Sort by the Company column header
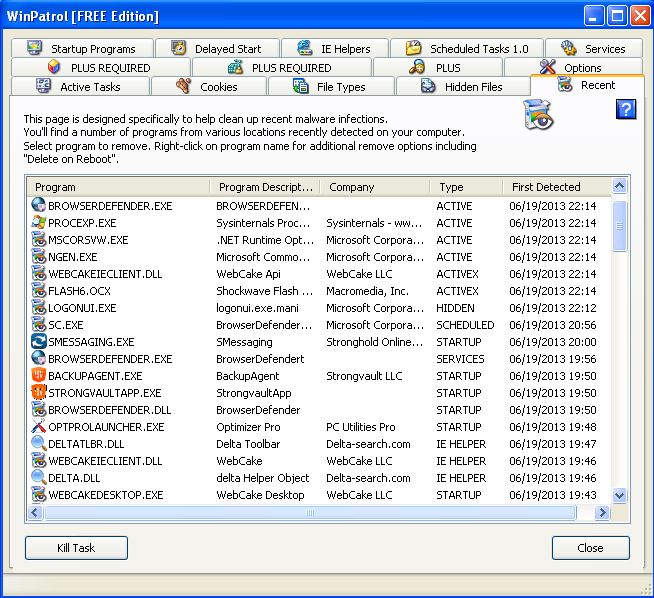The image size is (654, 598). (375, 187)
